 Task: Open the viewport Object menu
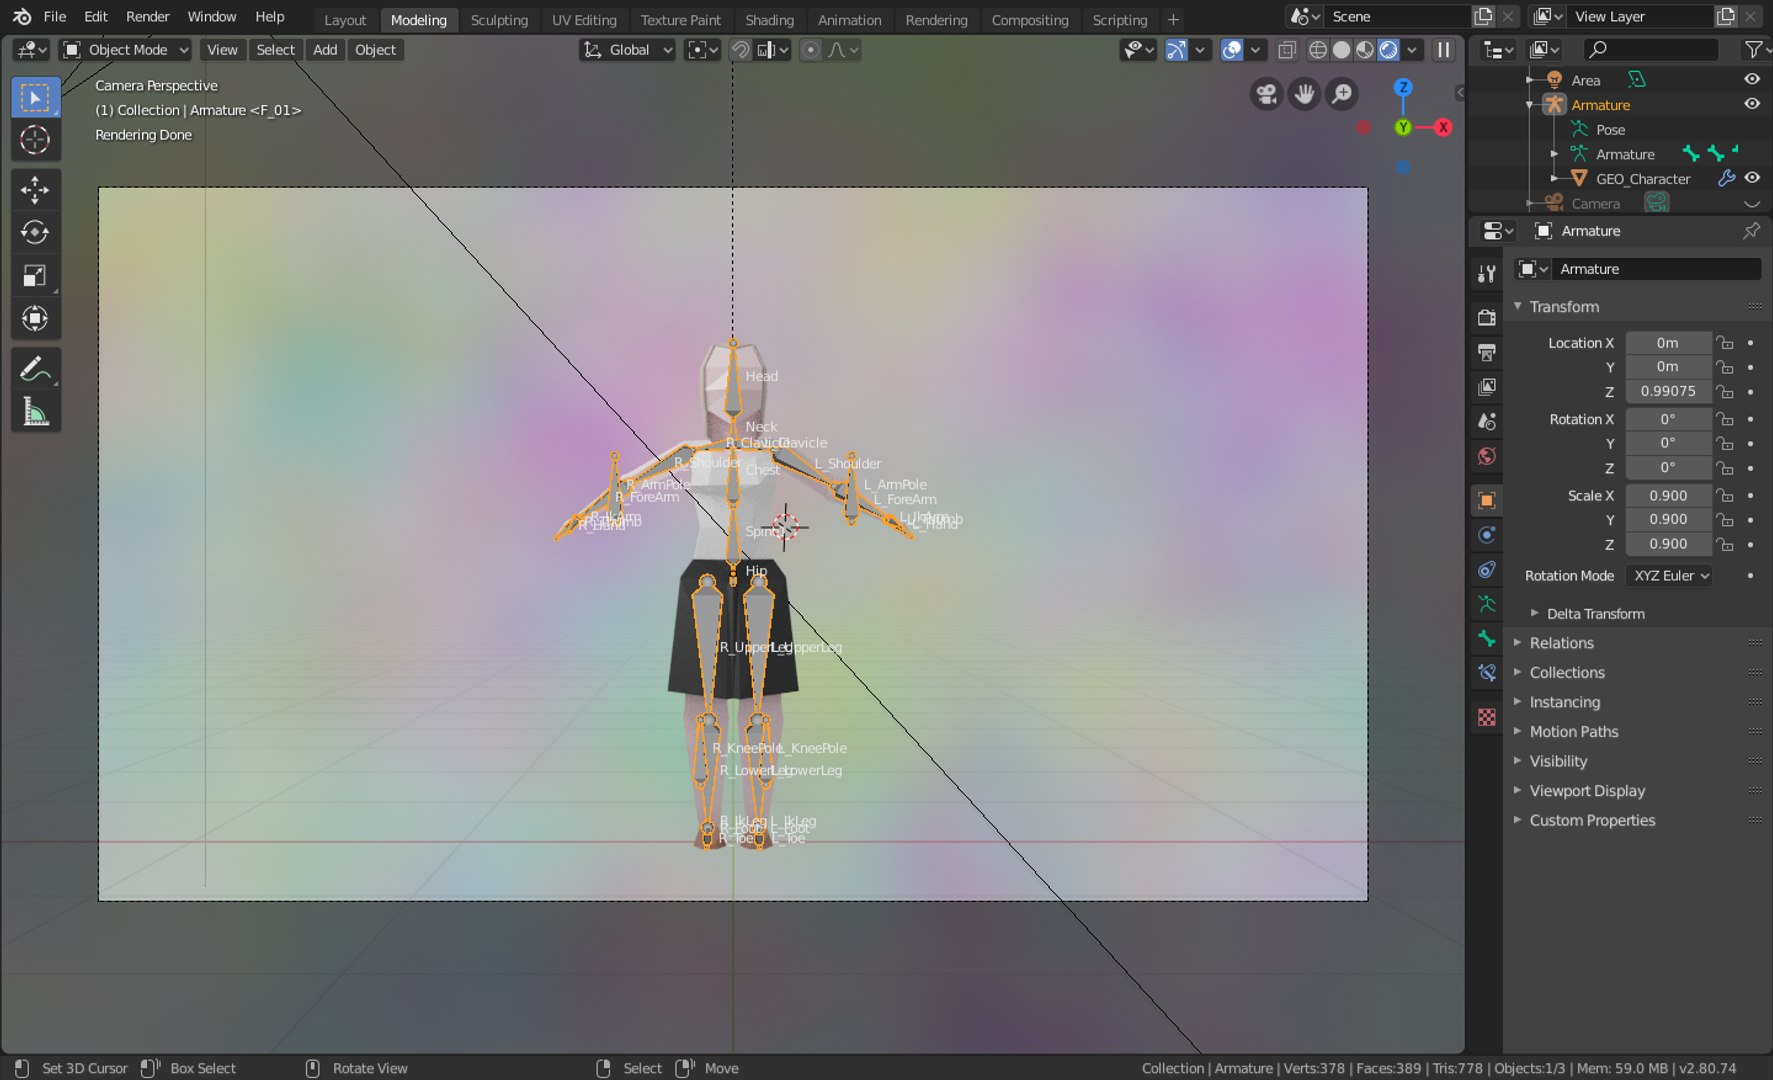(x=375, y=49)
